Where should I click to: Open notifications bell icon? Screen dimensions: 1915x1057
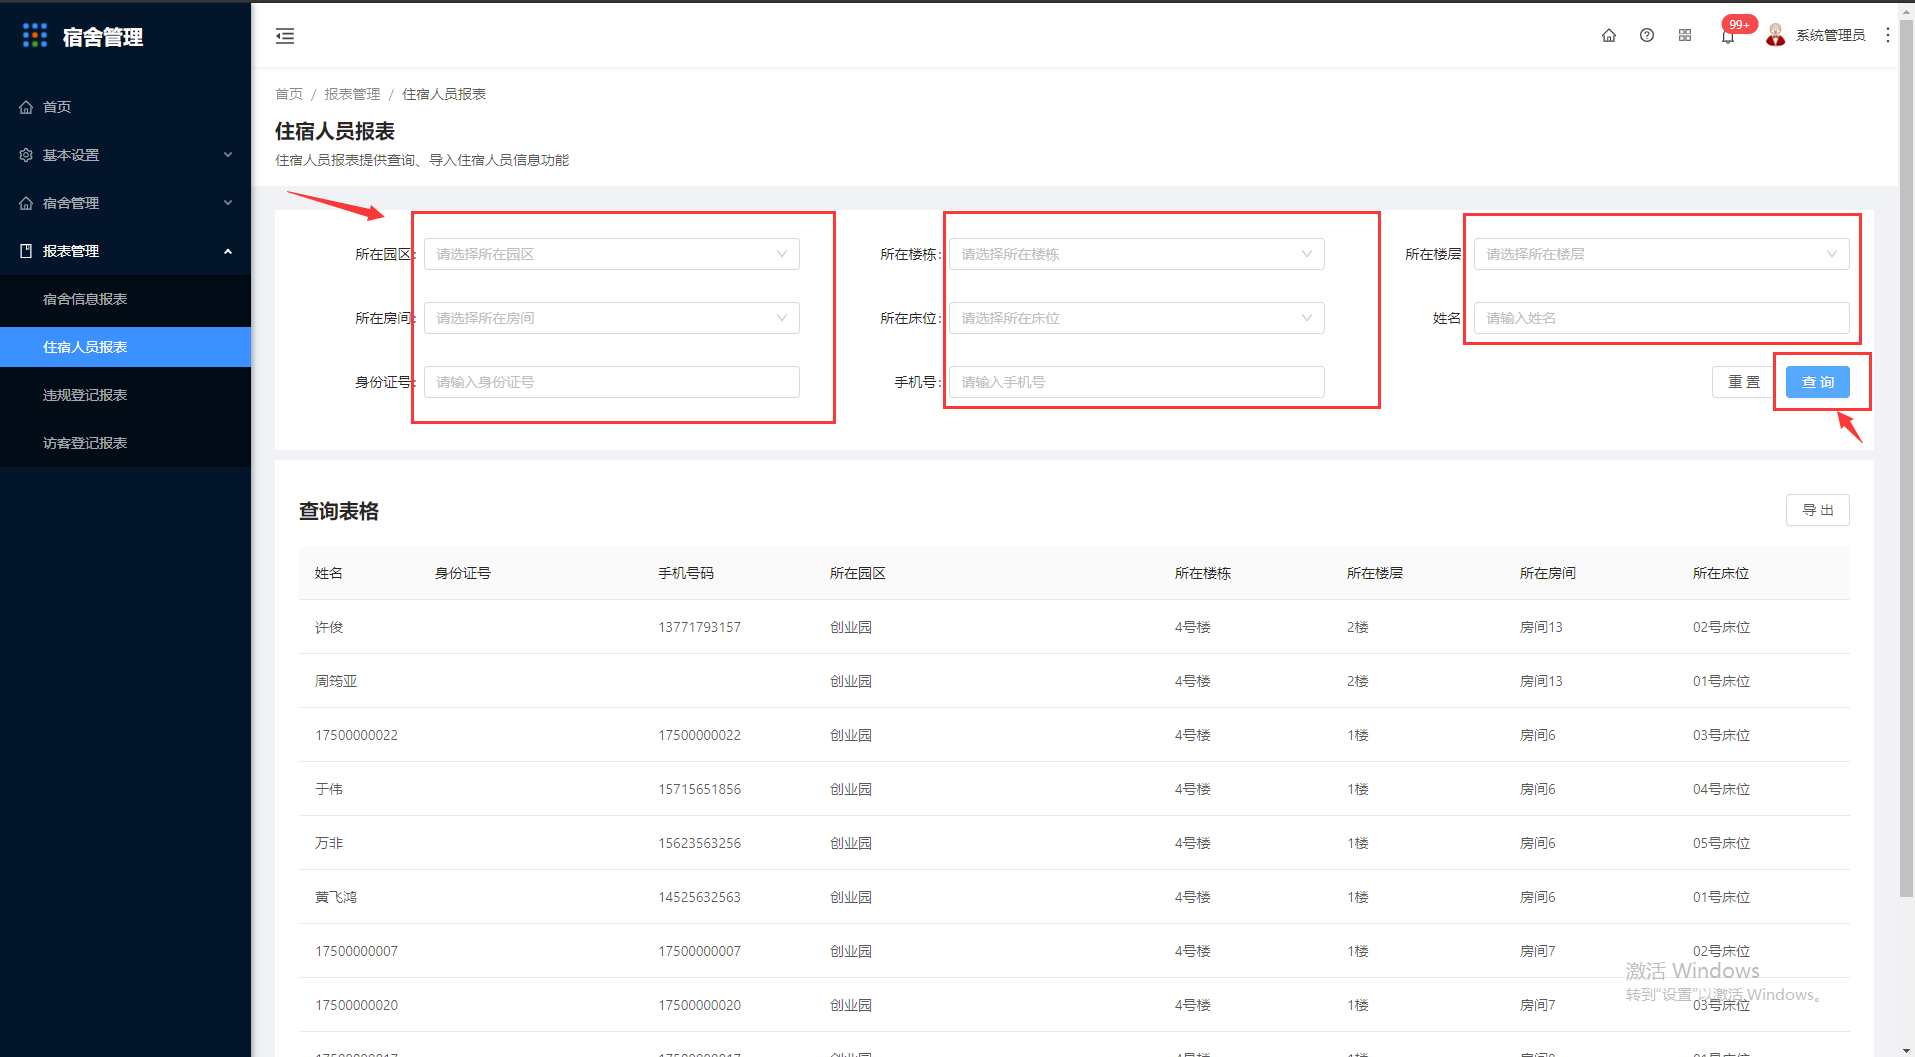(x=1728, y=37)
